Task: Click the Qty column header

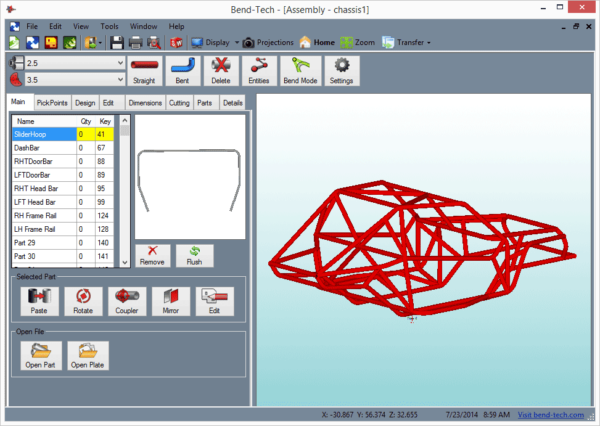Action: pyautogui.click(x=86, y=121)
